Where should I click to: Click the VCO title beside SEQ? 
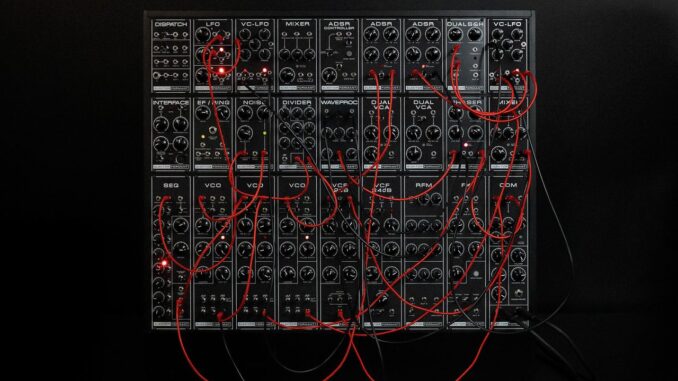[213, 185]
